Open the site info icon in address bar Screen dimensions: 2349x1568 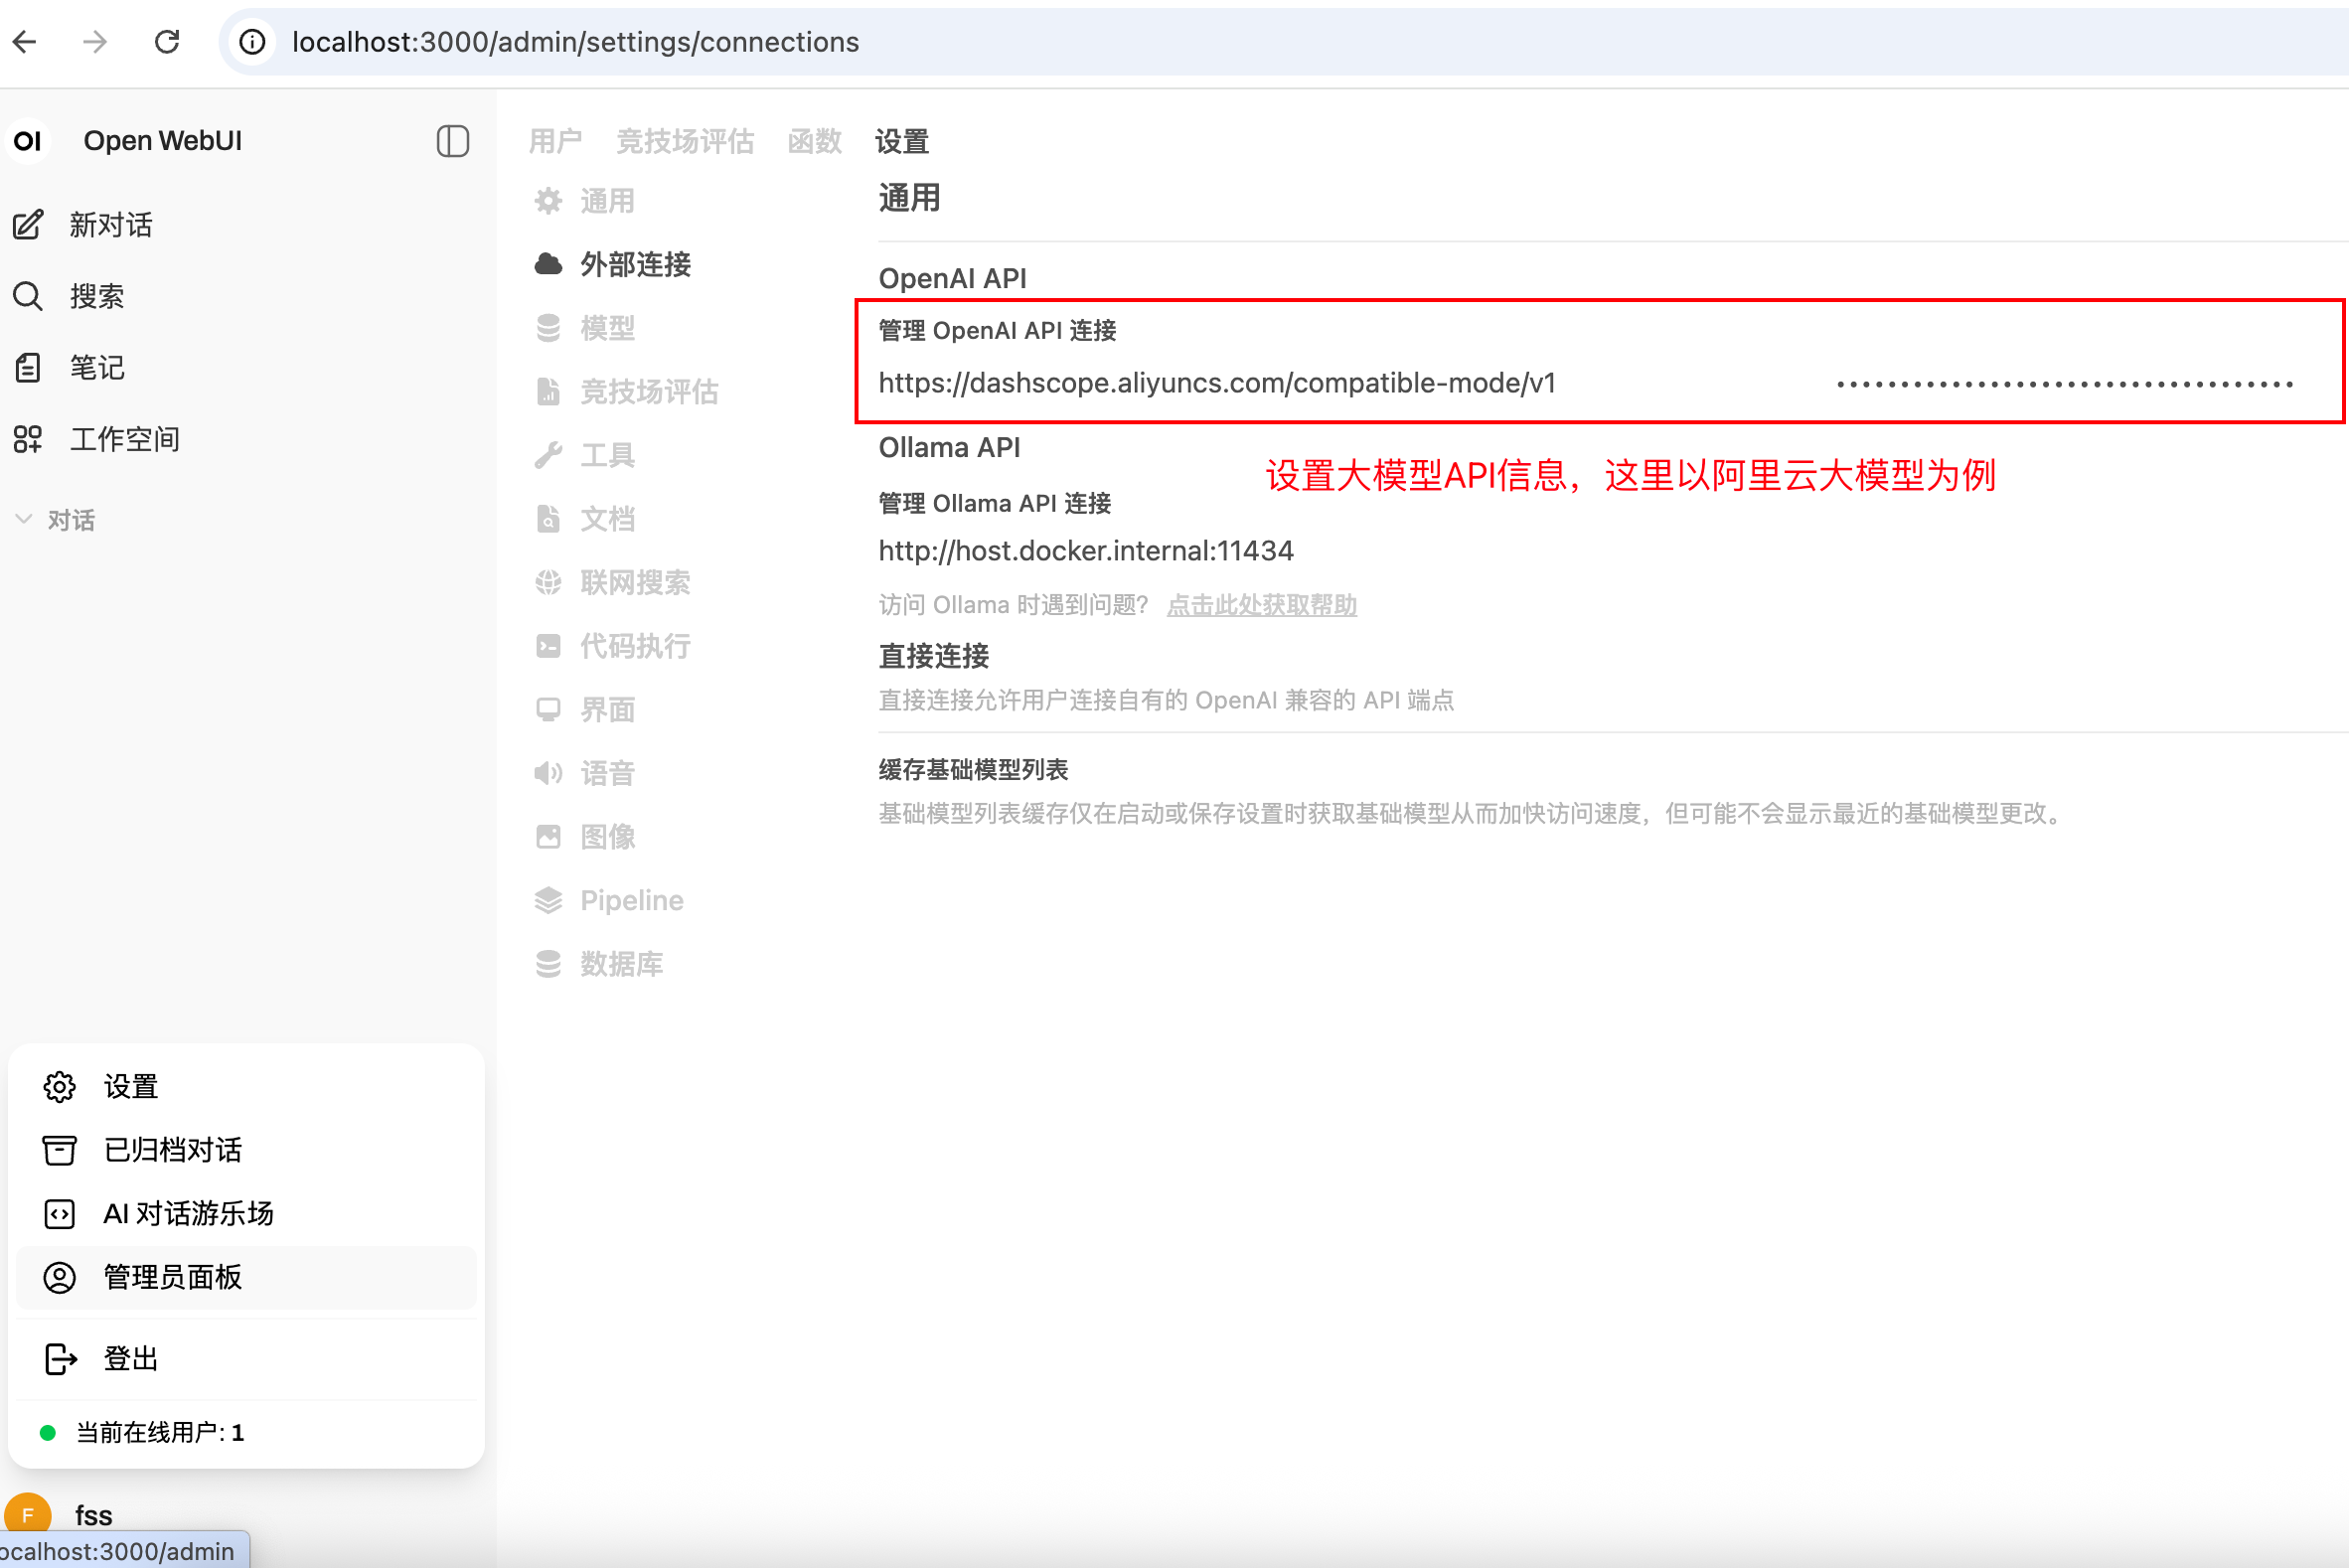(x=253, y=42)
